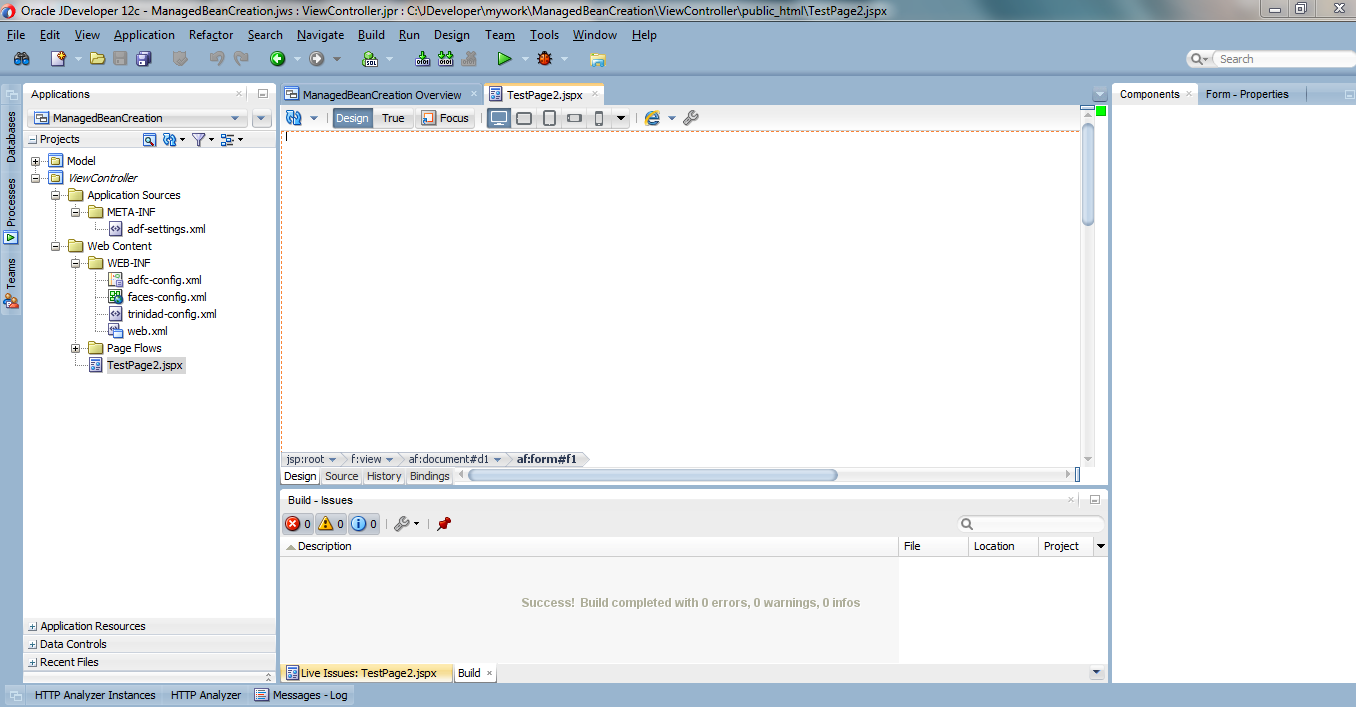Click the Internet Explorer browser preview icon
1356x707 pixels.
tap(653, 118)
